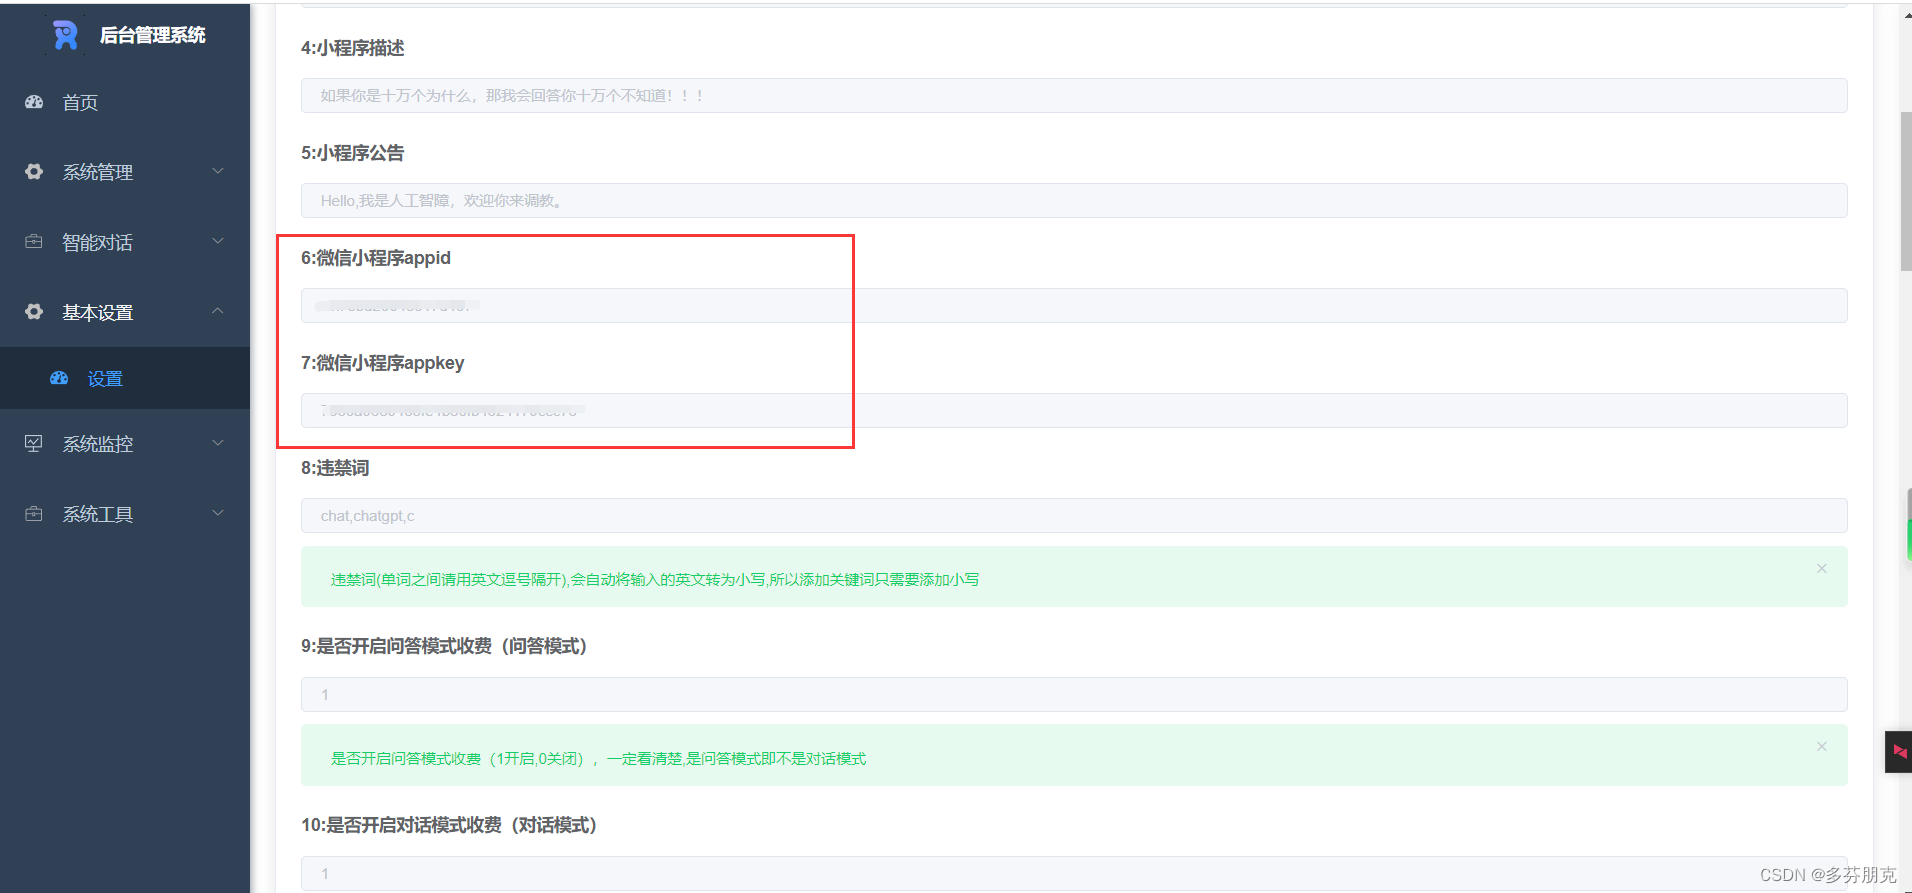Image resolution: width=1912 pixels, height=893 pixels.
Task: Close the 违禁词 hint alert
Action: (x=1821, y=569)
